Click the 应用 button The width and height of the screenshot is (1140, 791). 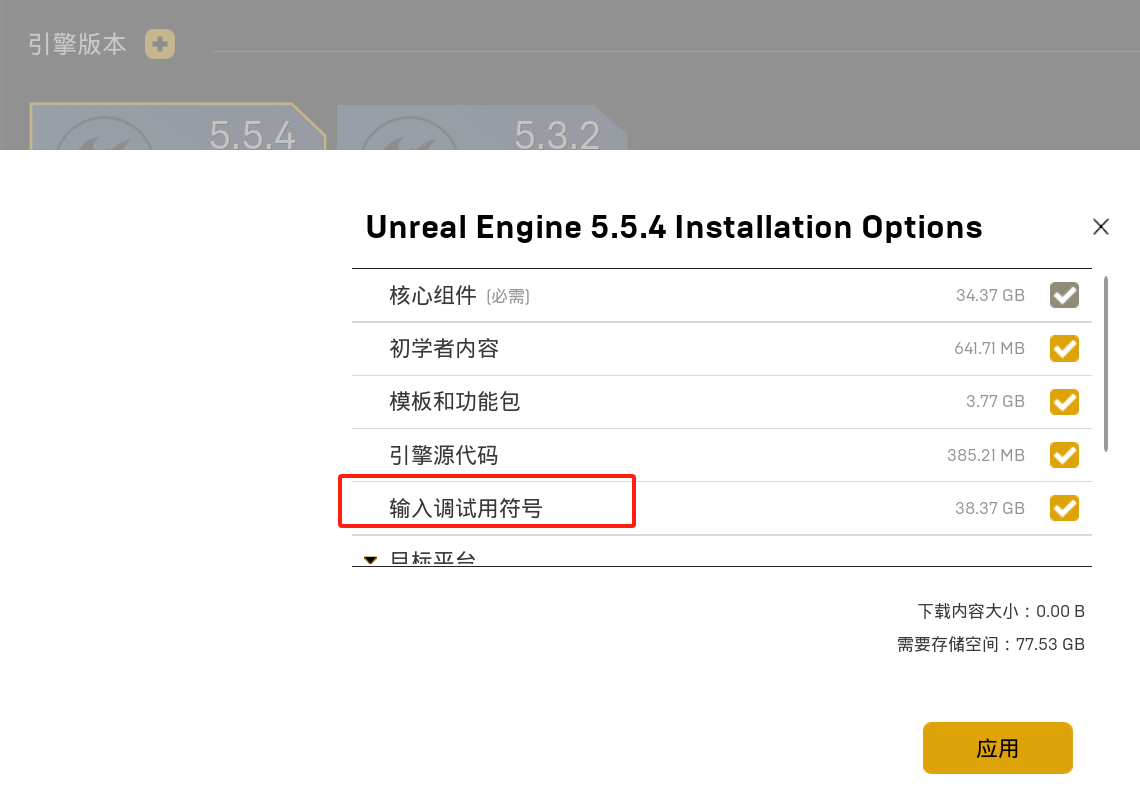(x=998, y=748)
